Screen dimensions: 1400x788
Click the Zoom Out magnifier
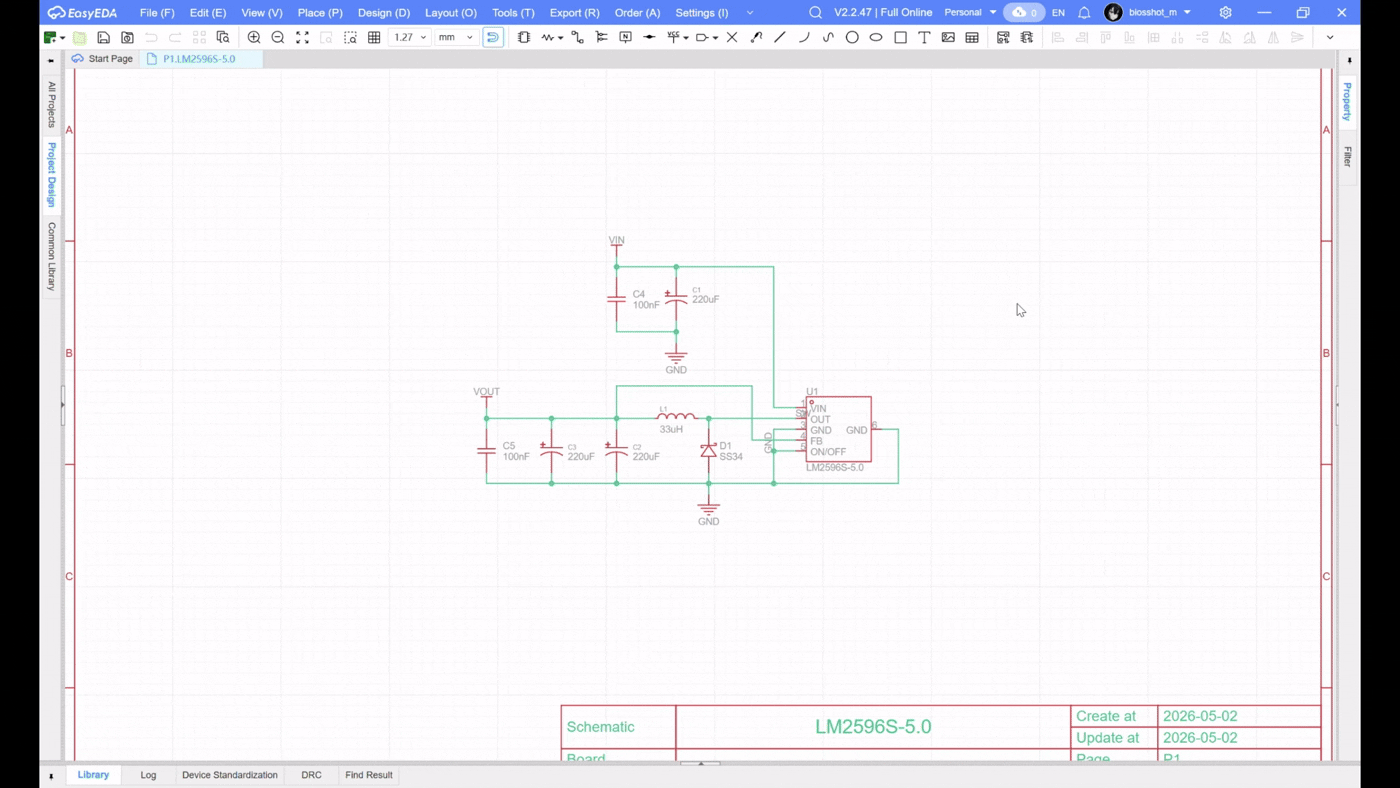278,37
